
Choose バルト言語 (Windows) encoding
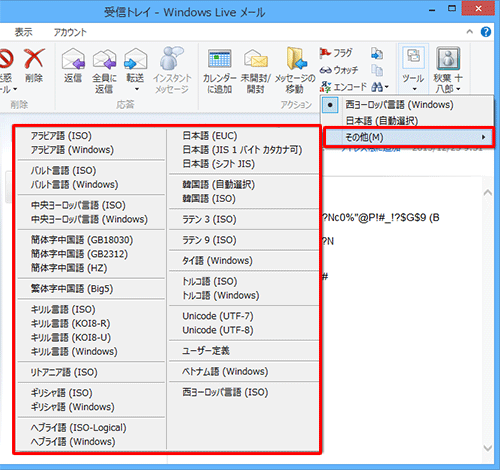tap(74, 184)
